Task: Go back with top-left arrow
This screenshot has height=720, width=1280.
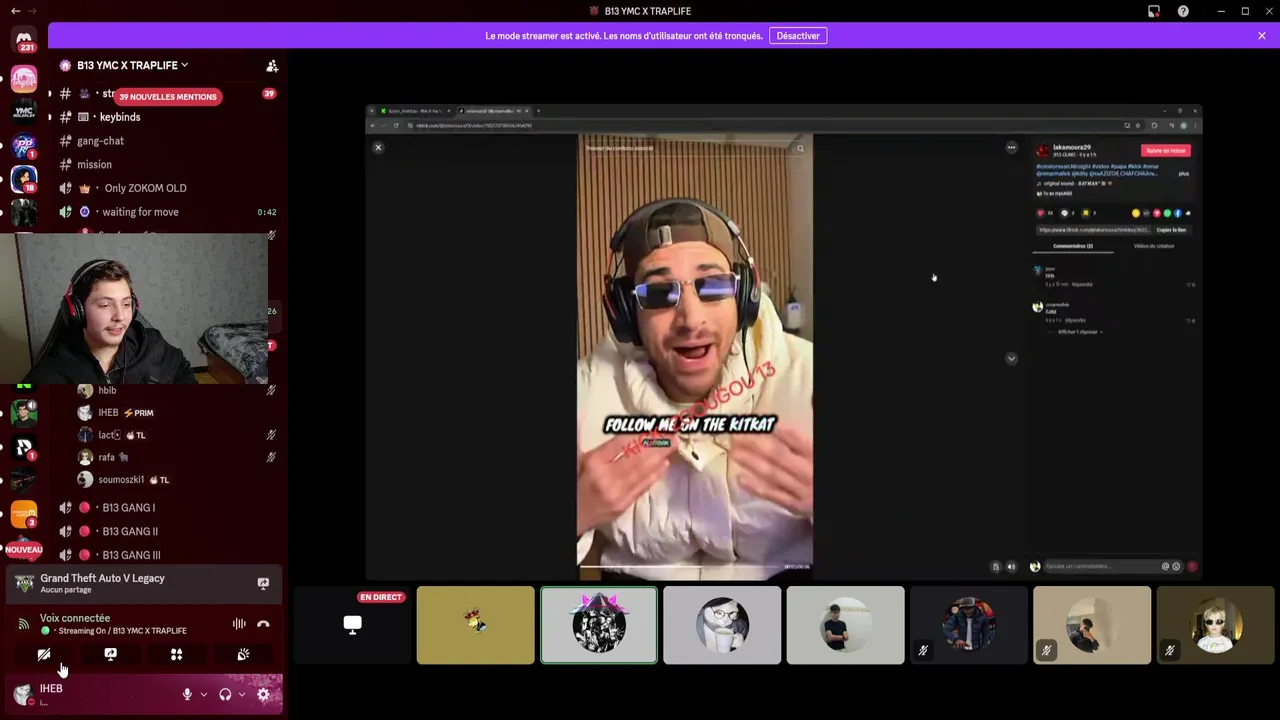Action: (15, 11)
